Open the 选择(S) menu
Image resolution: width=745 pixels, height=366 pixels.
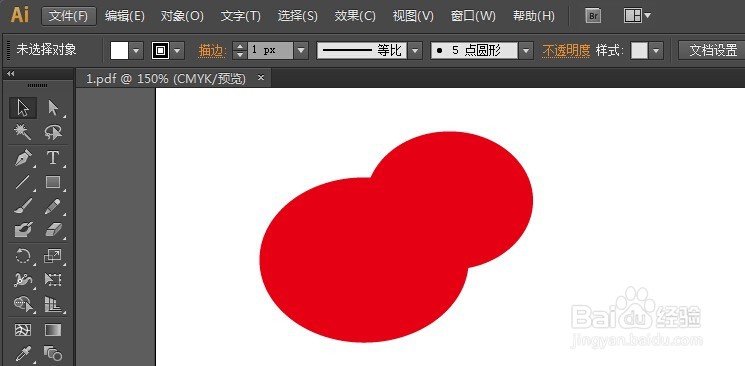click(297, 16)
